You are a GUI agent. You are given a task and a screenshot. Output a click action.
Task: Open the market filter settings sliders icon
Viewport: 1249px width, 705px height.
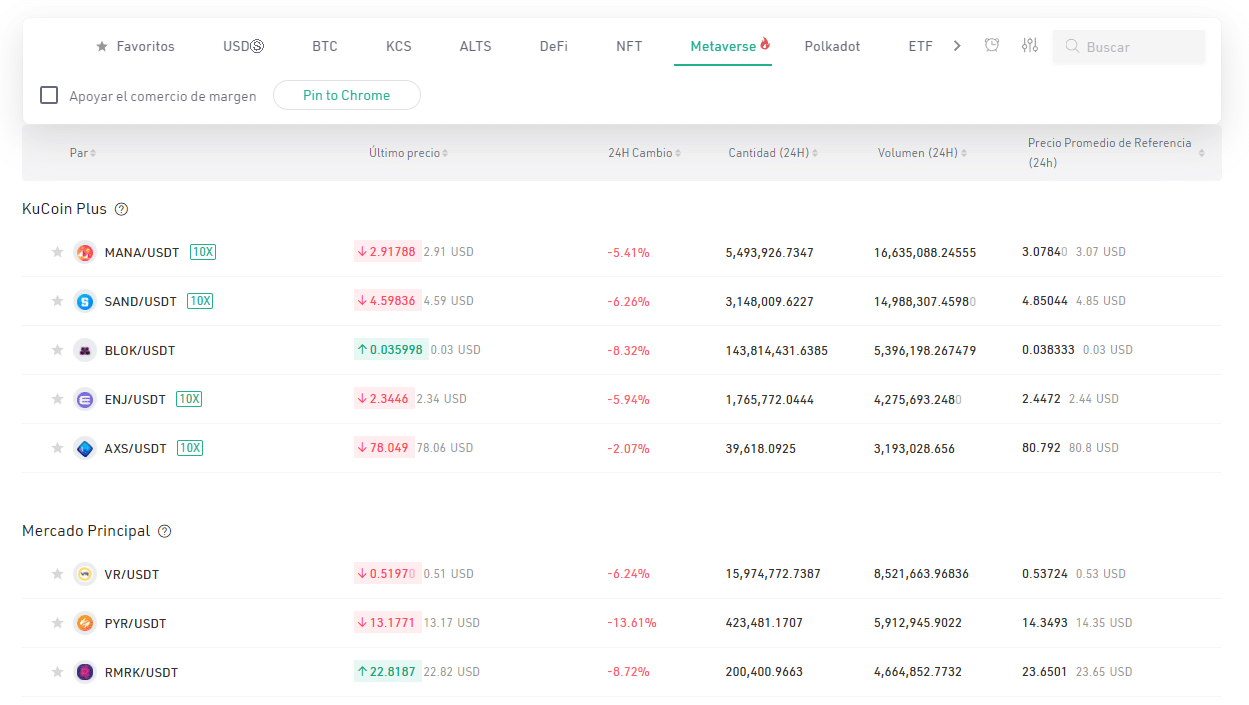pyautogui.click(x=1029, y=45)
